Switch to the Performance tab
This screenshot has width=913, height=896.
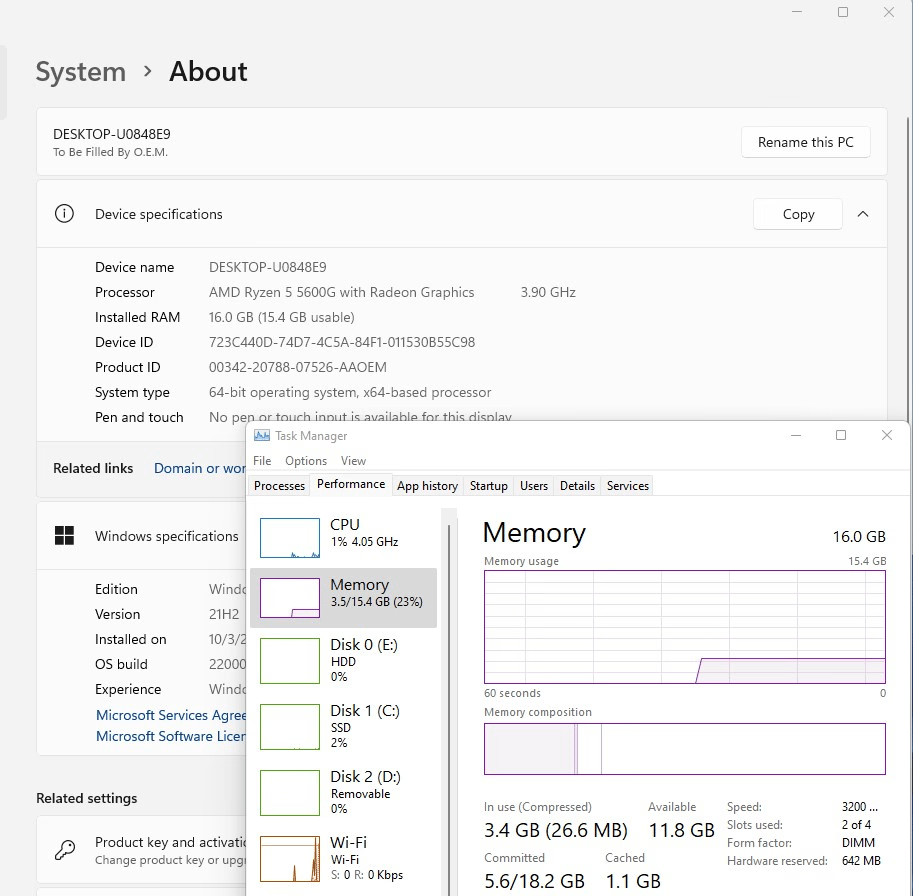[351, 484]
